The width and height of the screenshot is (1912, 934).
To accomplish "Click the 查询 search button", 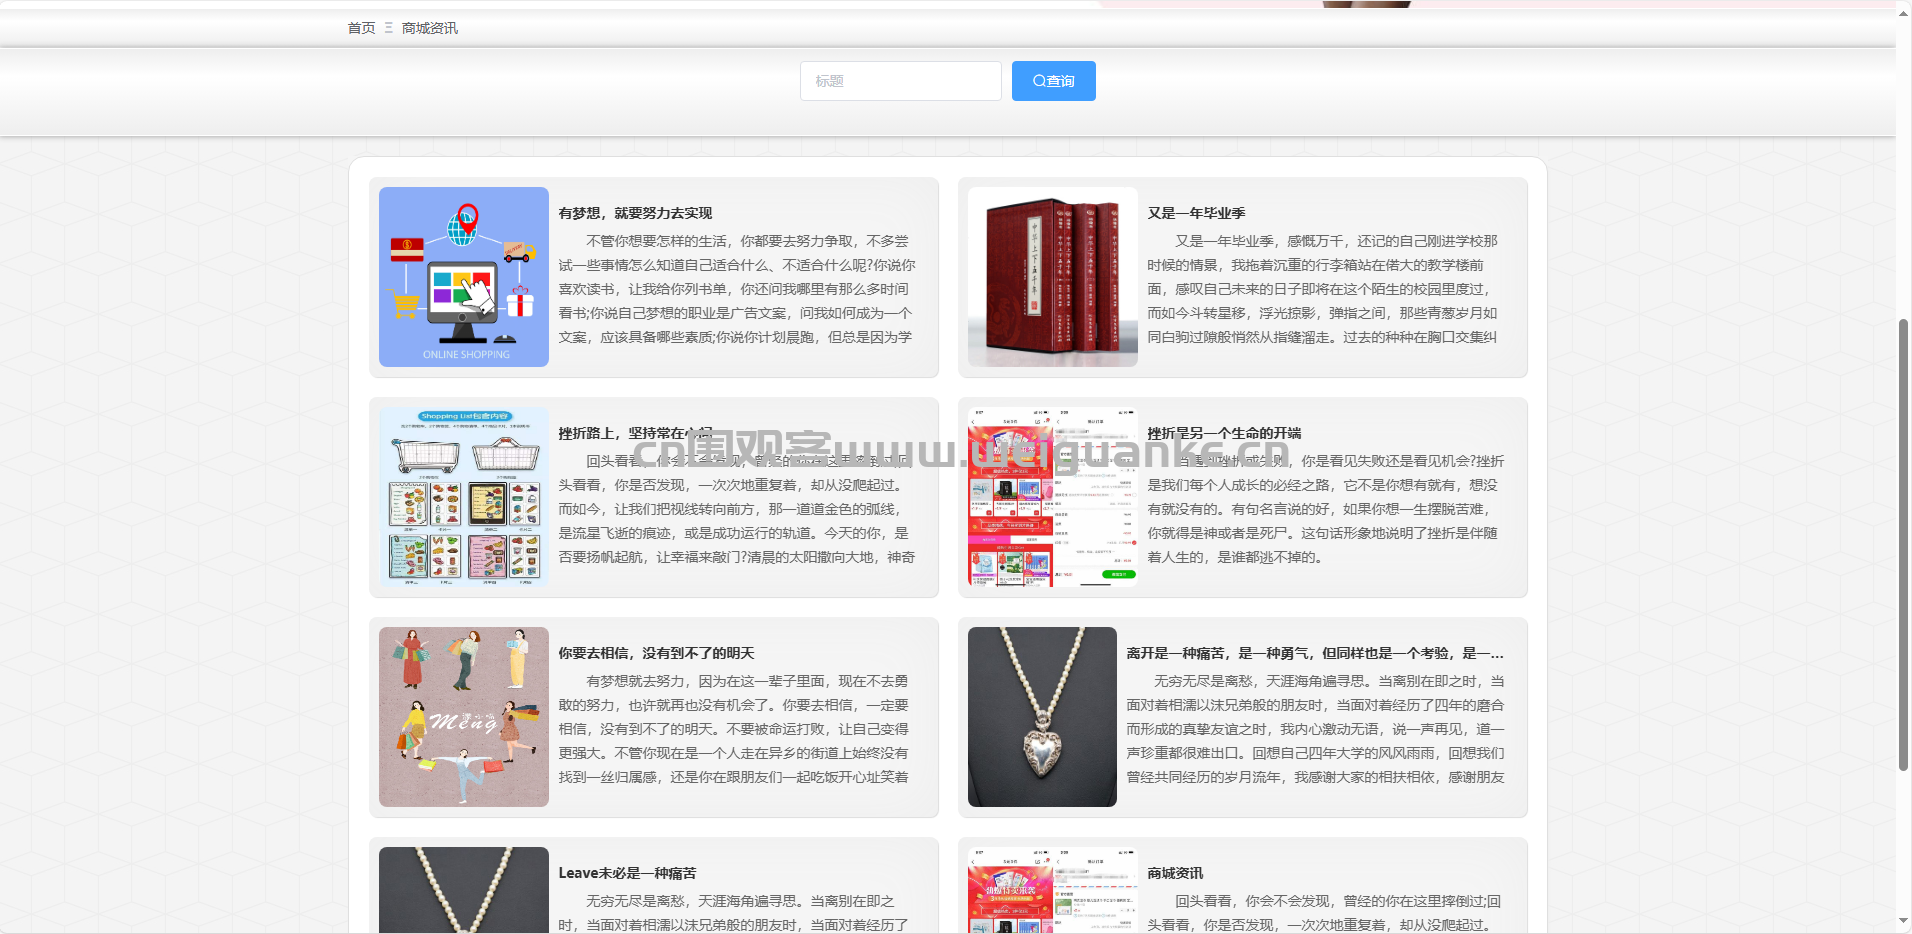I will [x=1053, y=81].
